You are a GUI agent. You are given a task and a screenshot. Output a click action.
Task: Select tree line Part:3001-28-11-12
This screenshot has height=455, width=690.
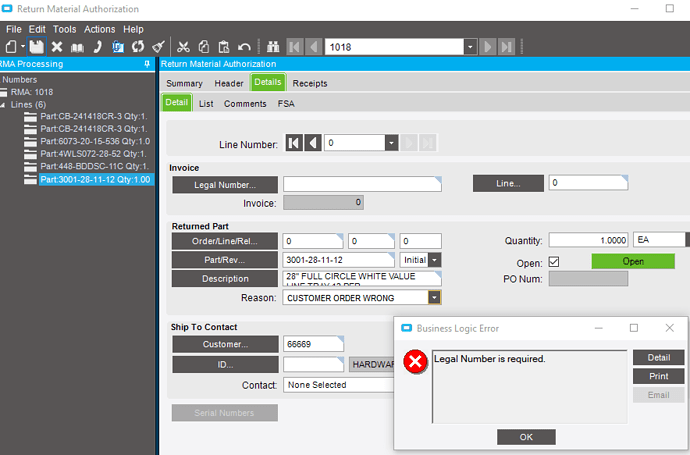point(95,179)
